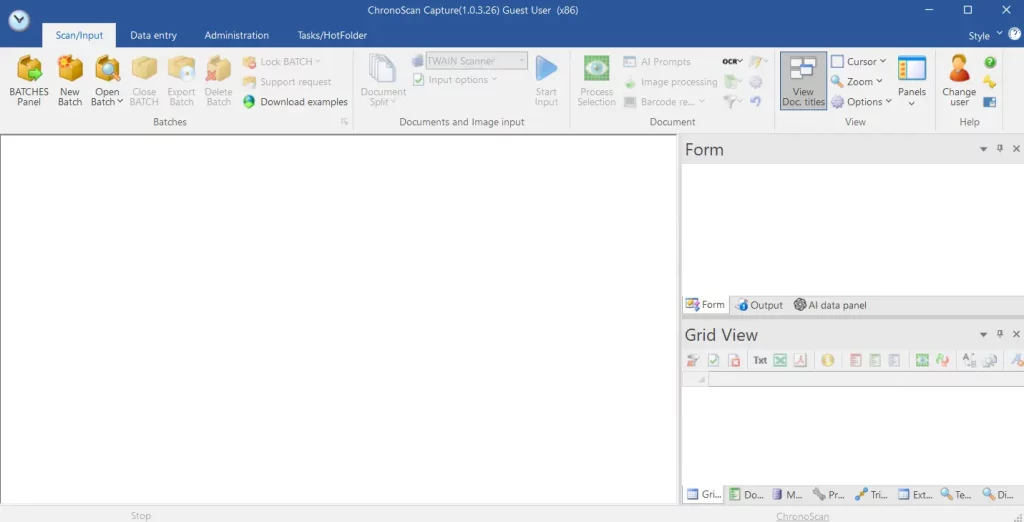Click the Stop button in status bar
Viewport: 1024px width, 522px height.
pos(140,515)
